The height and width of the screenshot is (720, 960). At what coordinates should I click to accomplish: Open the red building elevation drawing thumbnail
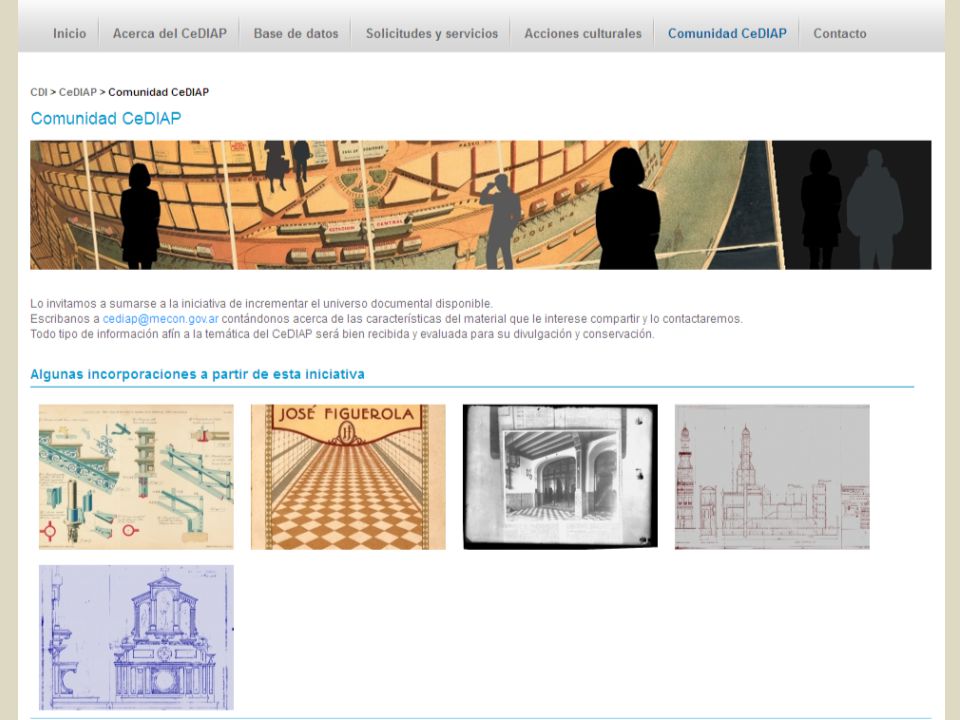click(x=772, y=477)
